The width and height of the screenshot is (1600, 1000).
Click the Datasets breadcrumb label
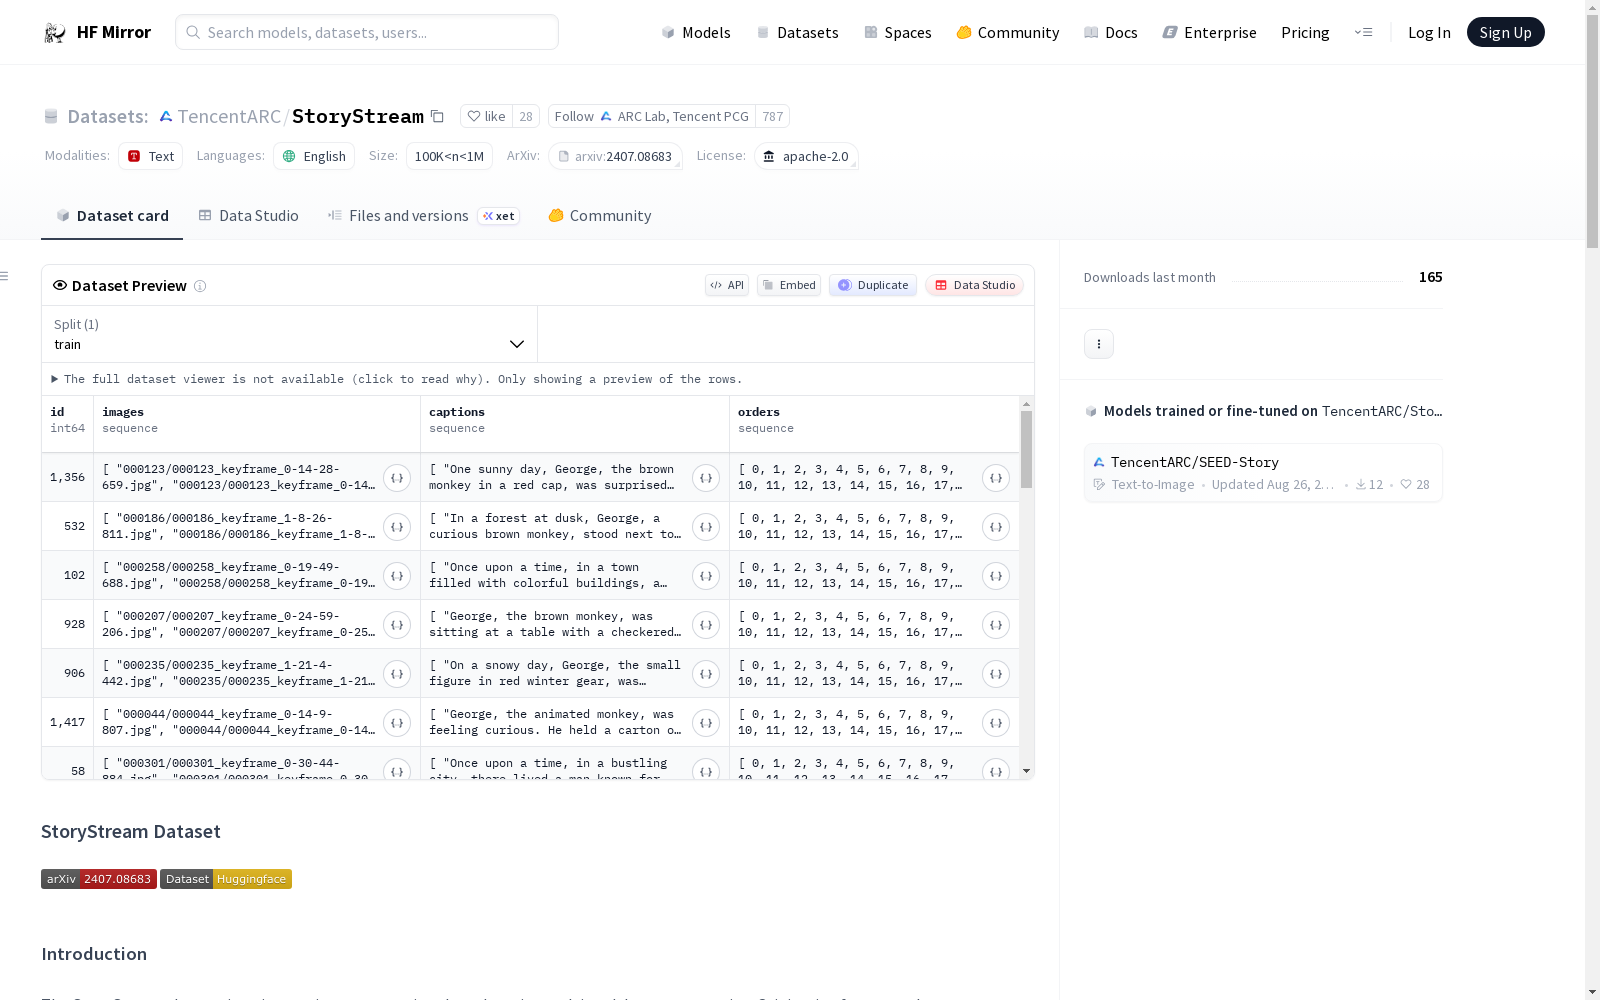(x=107, y=116)
